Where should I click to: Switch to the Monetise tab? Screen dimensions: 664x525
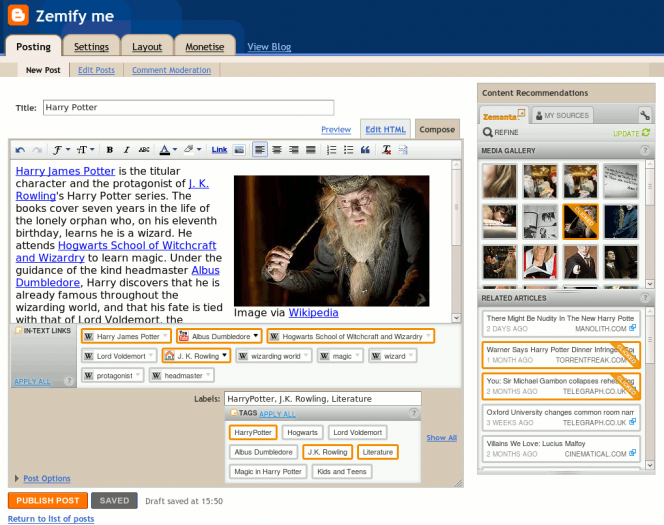tap(205, 47)
